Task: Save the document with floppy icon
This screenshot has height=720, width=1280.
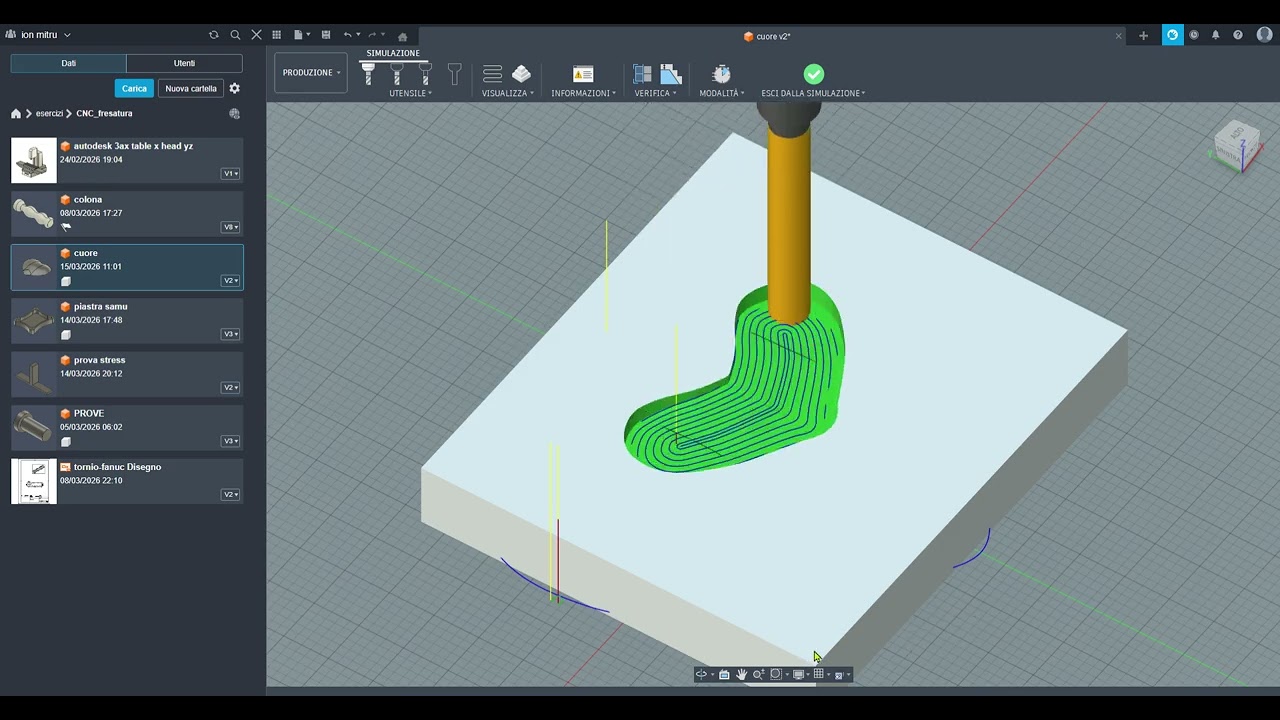Action: tap(325, 35)
